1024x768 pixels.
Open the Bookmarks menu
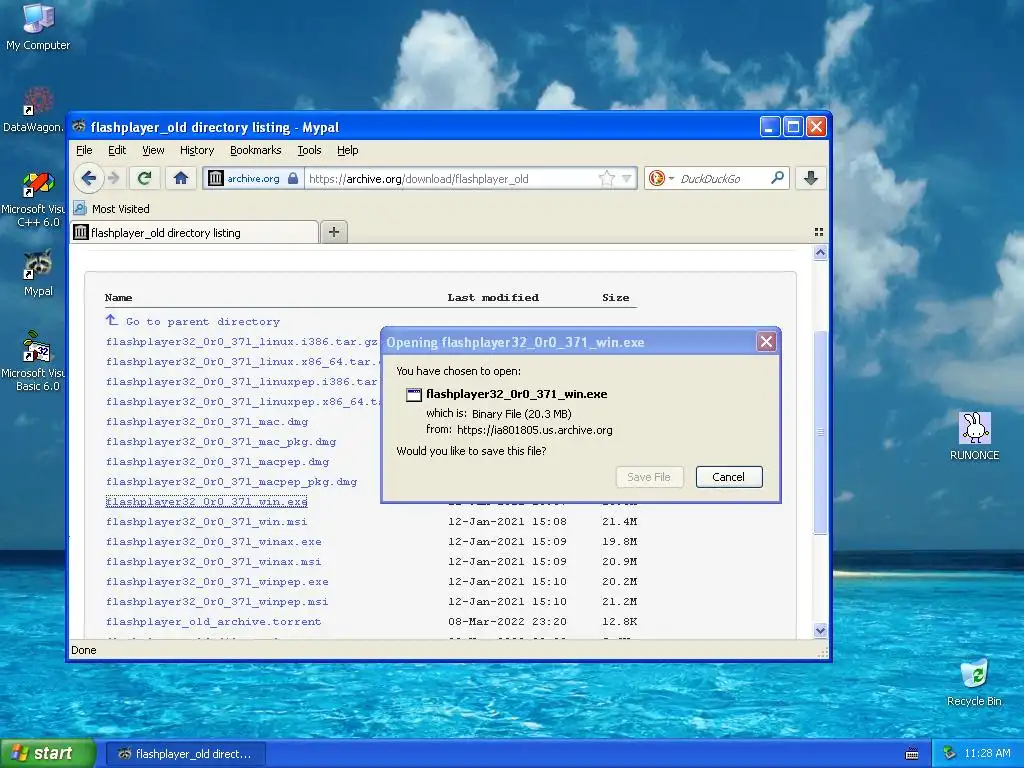255,150
